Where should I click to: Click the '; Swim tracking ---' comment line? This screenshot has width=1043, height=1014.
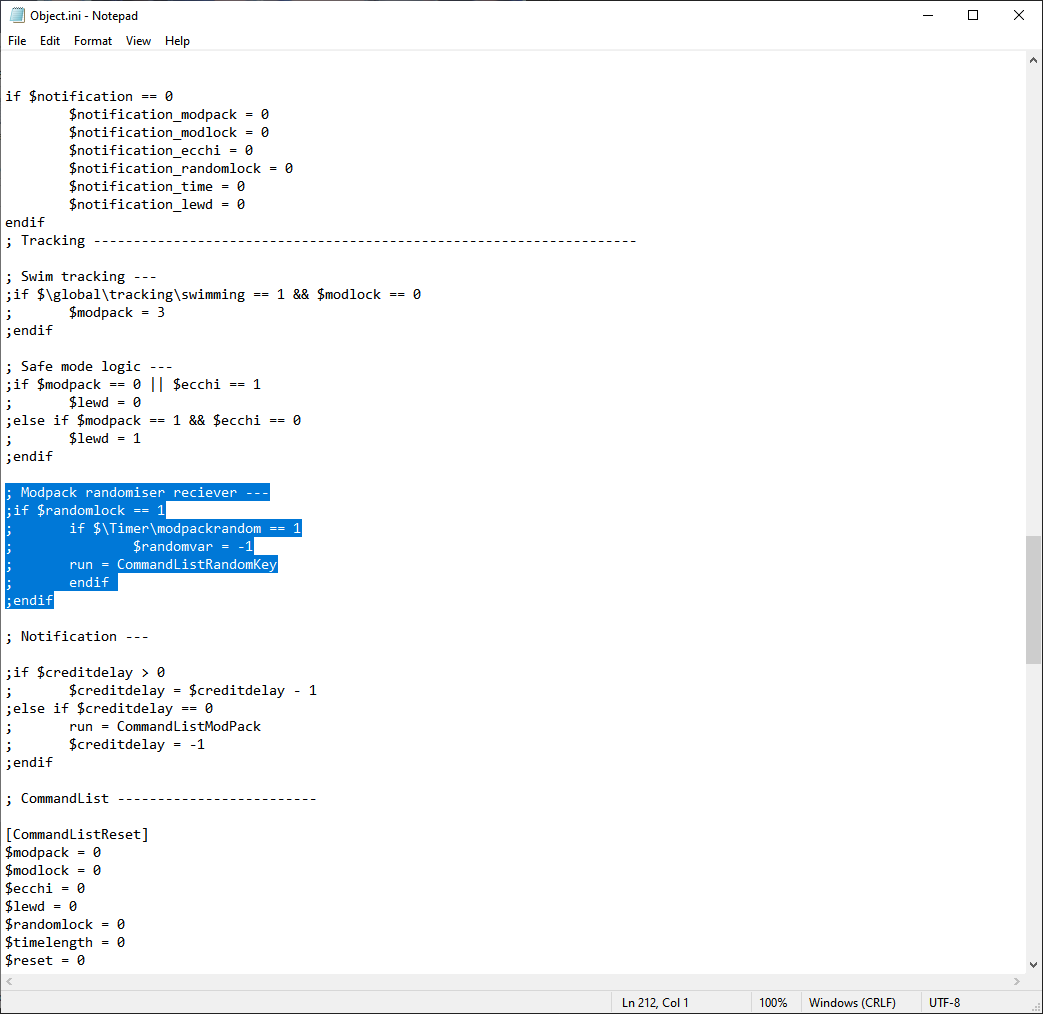pyautogui.click(x=81, y=276)
